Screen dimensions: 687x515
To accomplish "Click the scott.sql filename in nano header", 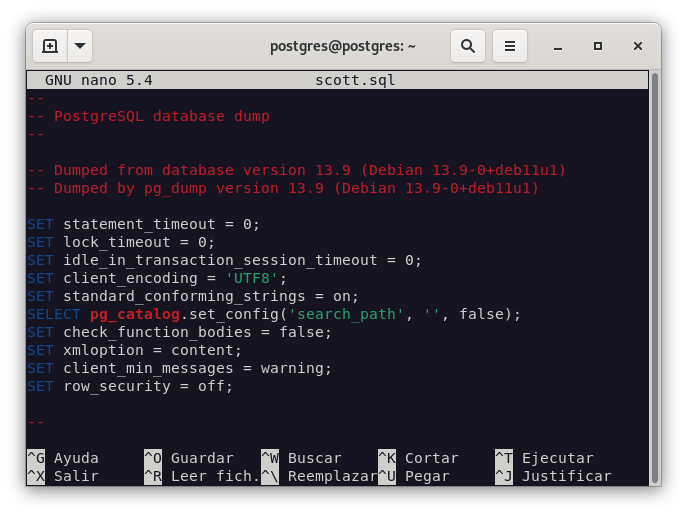I will point(355,80).
